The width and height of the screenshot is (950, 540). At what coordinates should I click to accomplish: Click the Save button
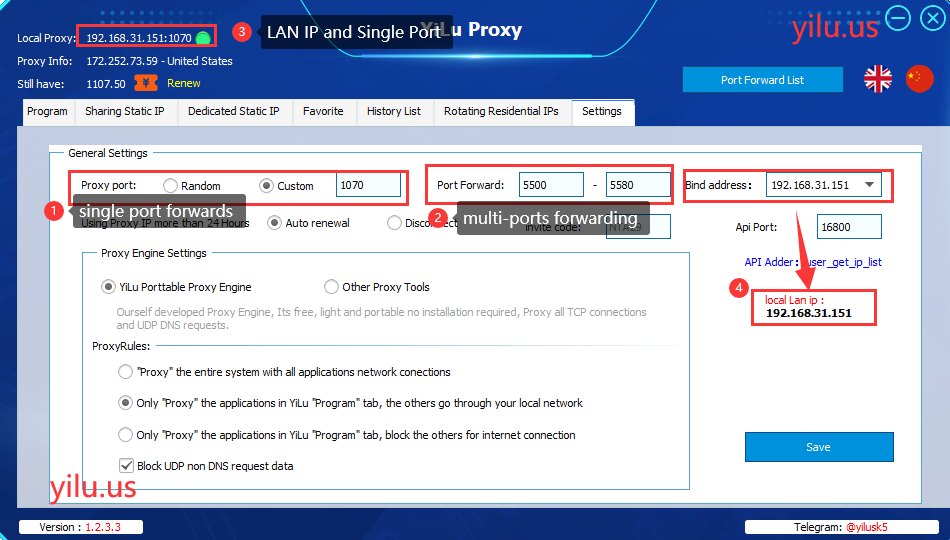[x=819, y=447]
